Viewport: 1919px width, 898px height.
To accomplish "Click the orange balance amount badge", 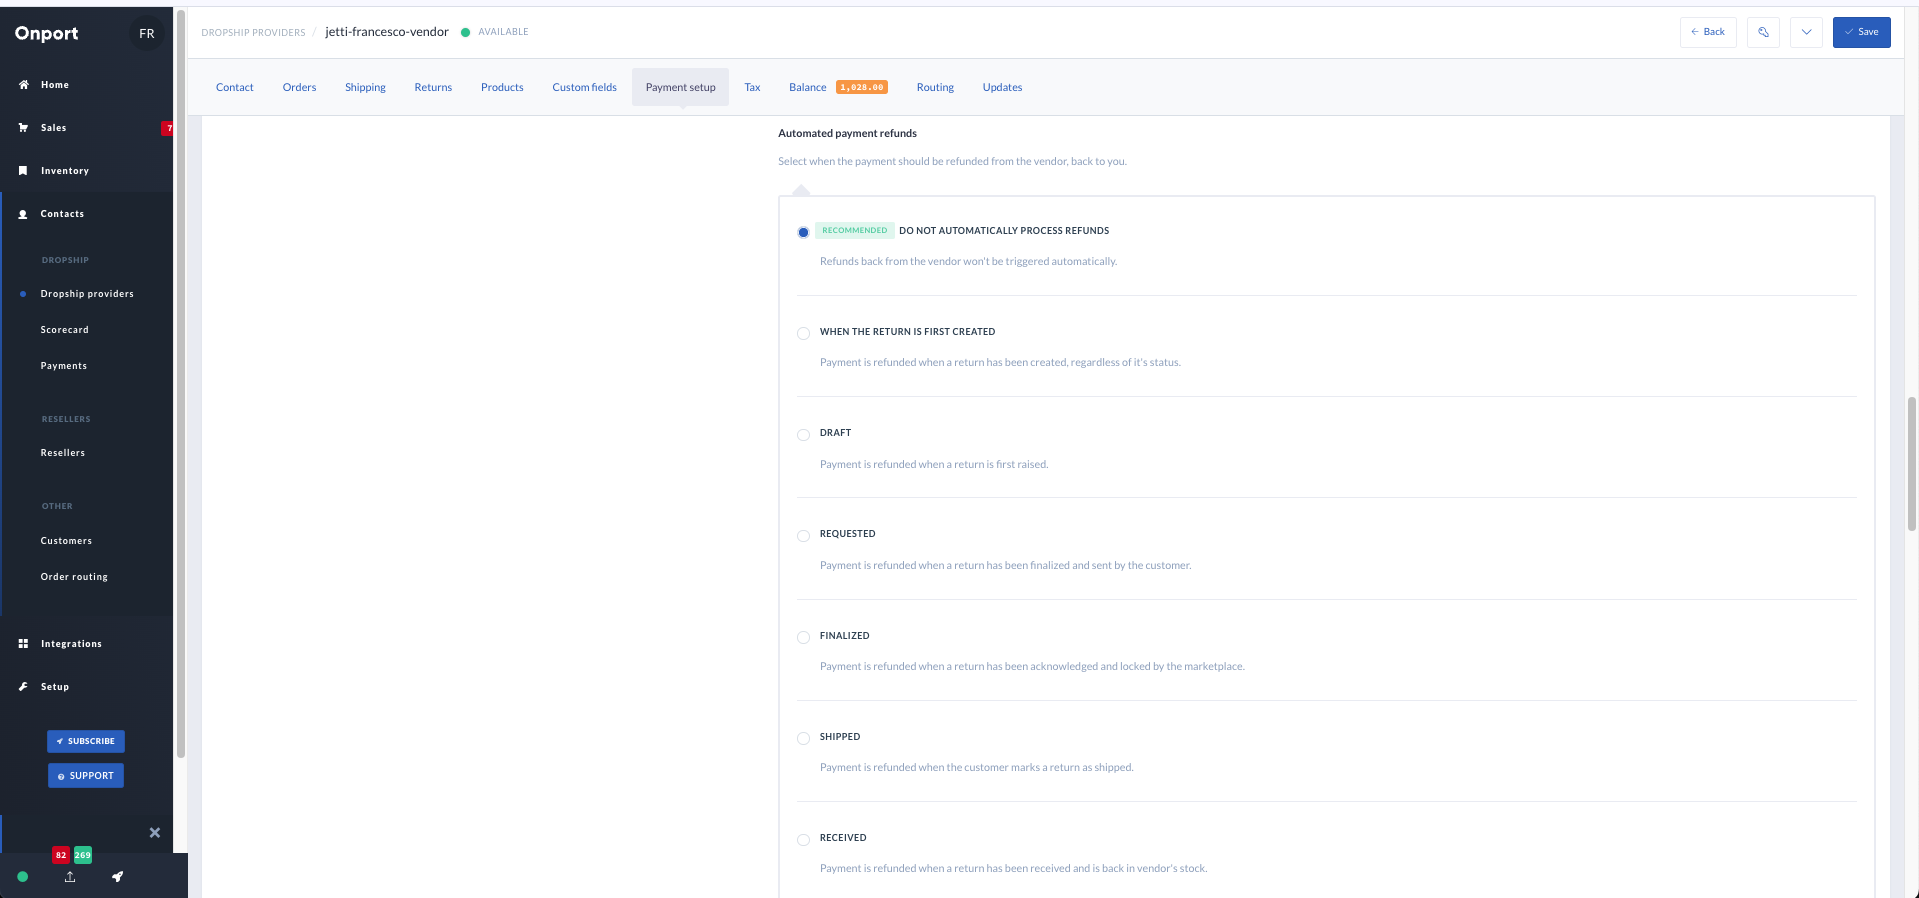I will click(x=862, y=87).
